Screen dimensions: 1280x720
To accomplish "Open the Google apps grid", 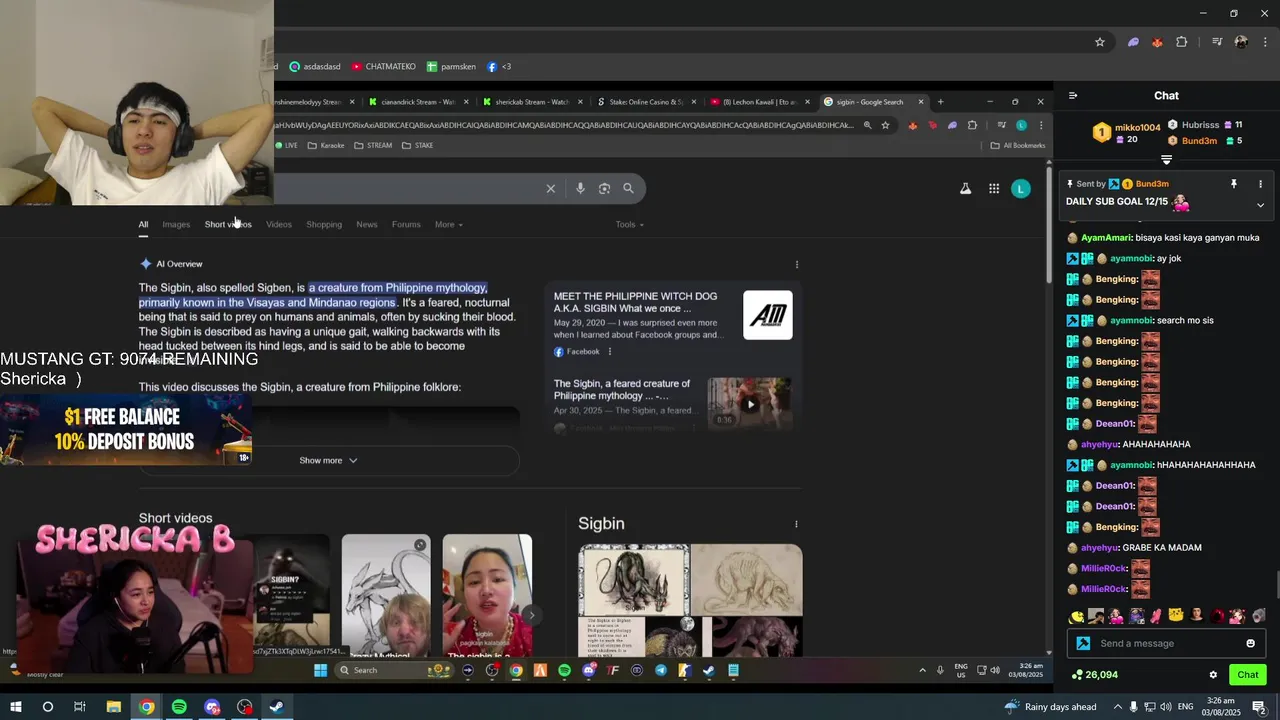I will tap(994, 188).
